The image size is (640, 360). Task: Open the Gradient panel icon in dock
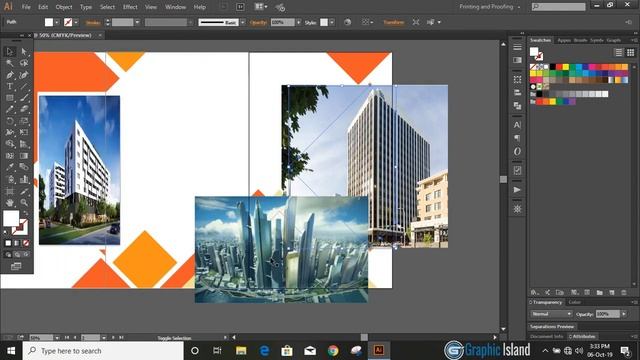click(x=517, y=60)
